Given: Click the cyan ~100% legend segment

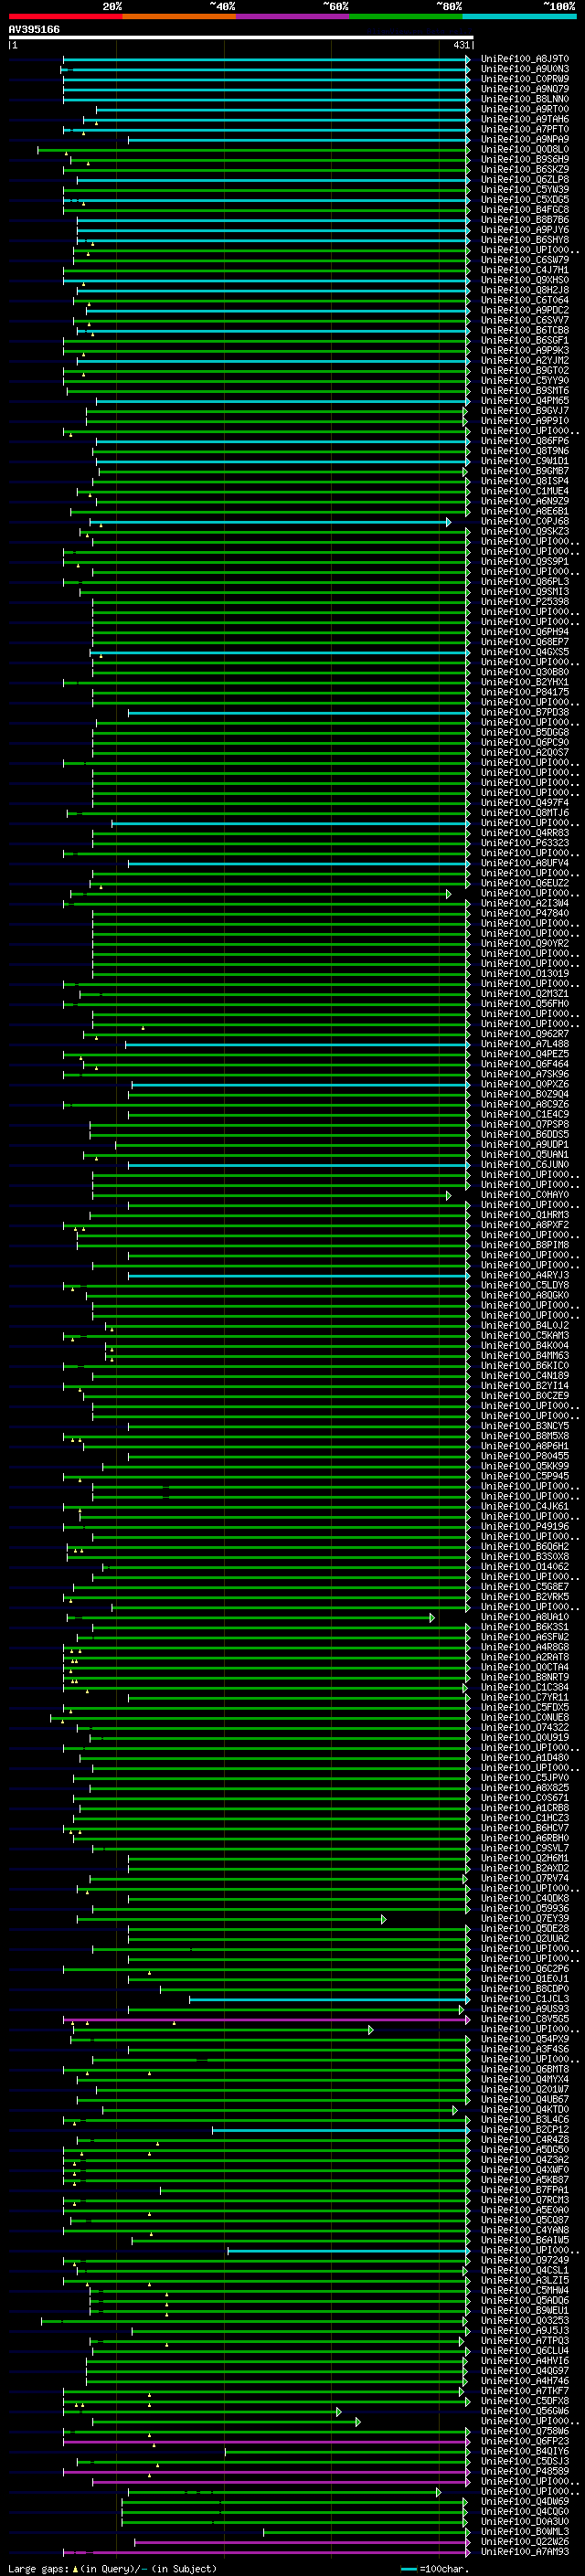Looking at the screenshot, I should click(x=520, y=16).
